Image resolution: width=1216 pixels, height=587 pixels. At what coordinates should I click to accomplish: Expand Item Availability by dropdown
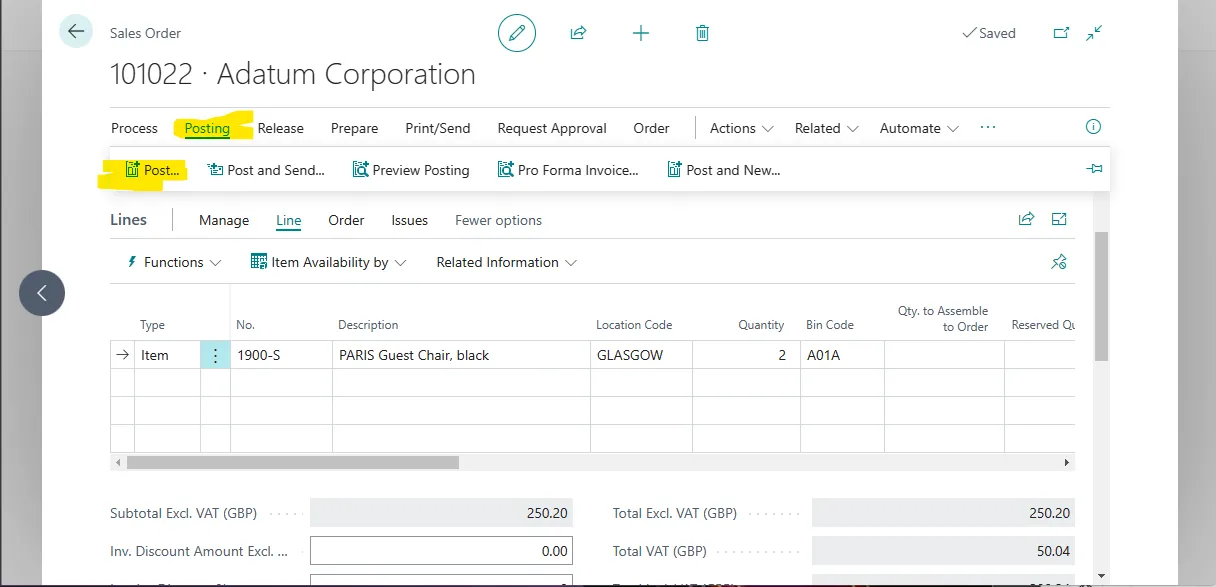point(329,262)
